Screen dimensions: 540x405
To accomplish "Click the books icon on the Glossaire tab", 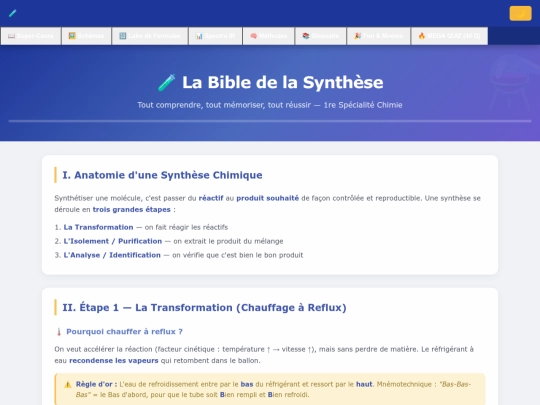I will pos(305,36).
